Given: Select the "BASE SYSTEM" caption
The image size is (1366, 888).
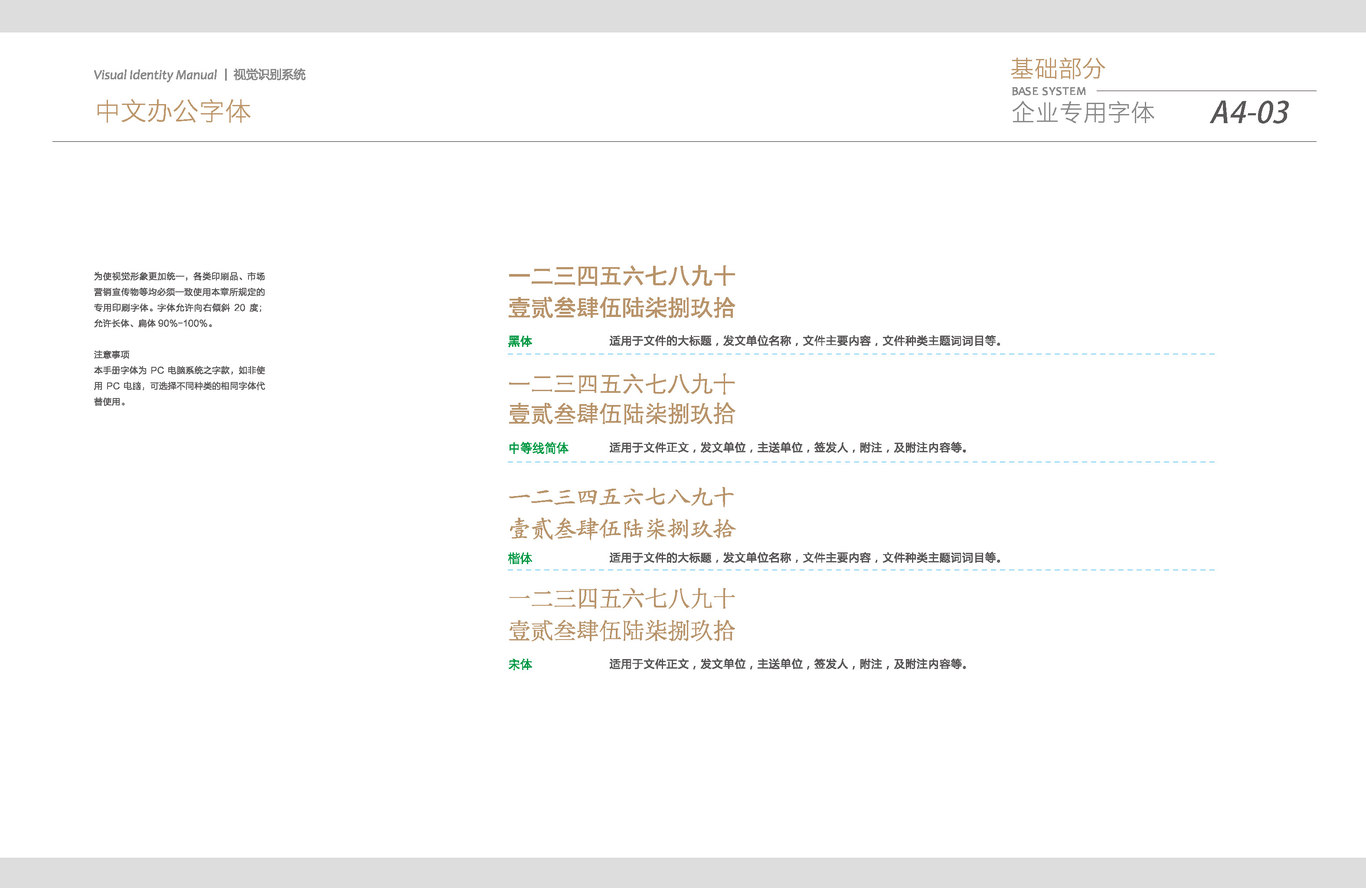Looking at the screenshot, I should coord(1049,91).
